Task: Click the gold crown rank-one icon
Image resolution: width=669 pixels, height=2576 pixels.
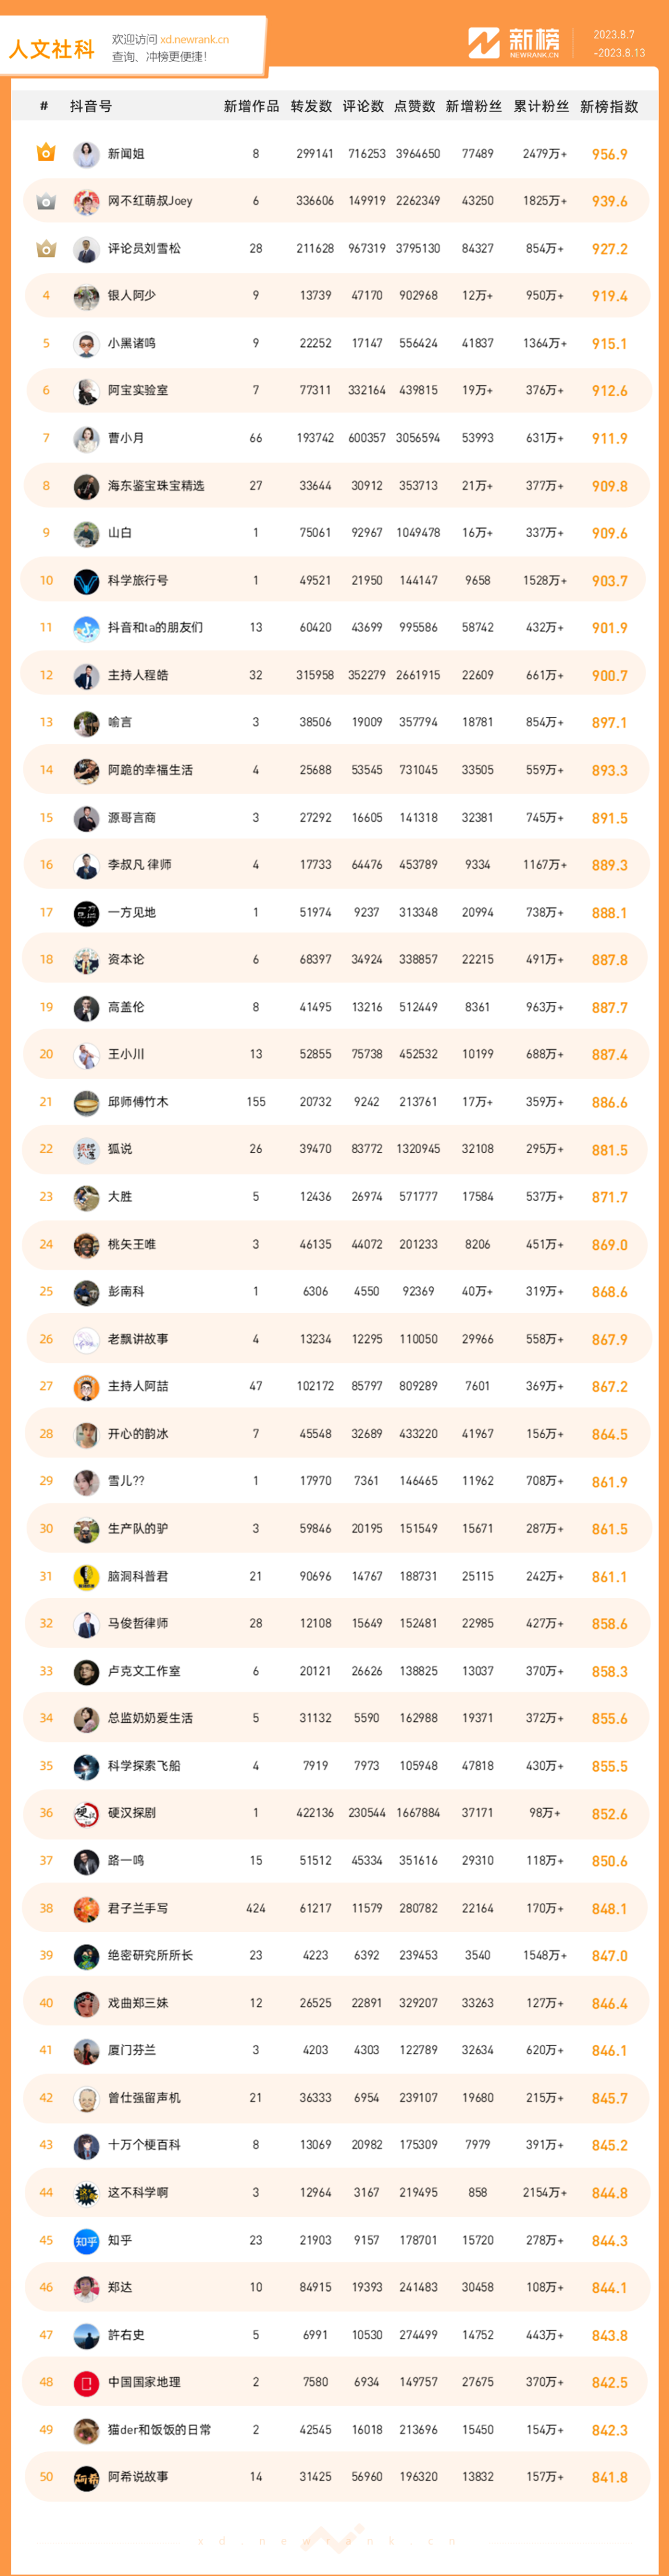Action: (x=46, y=153)
